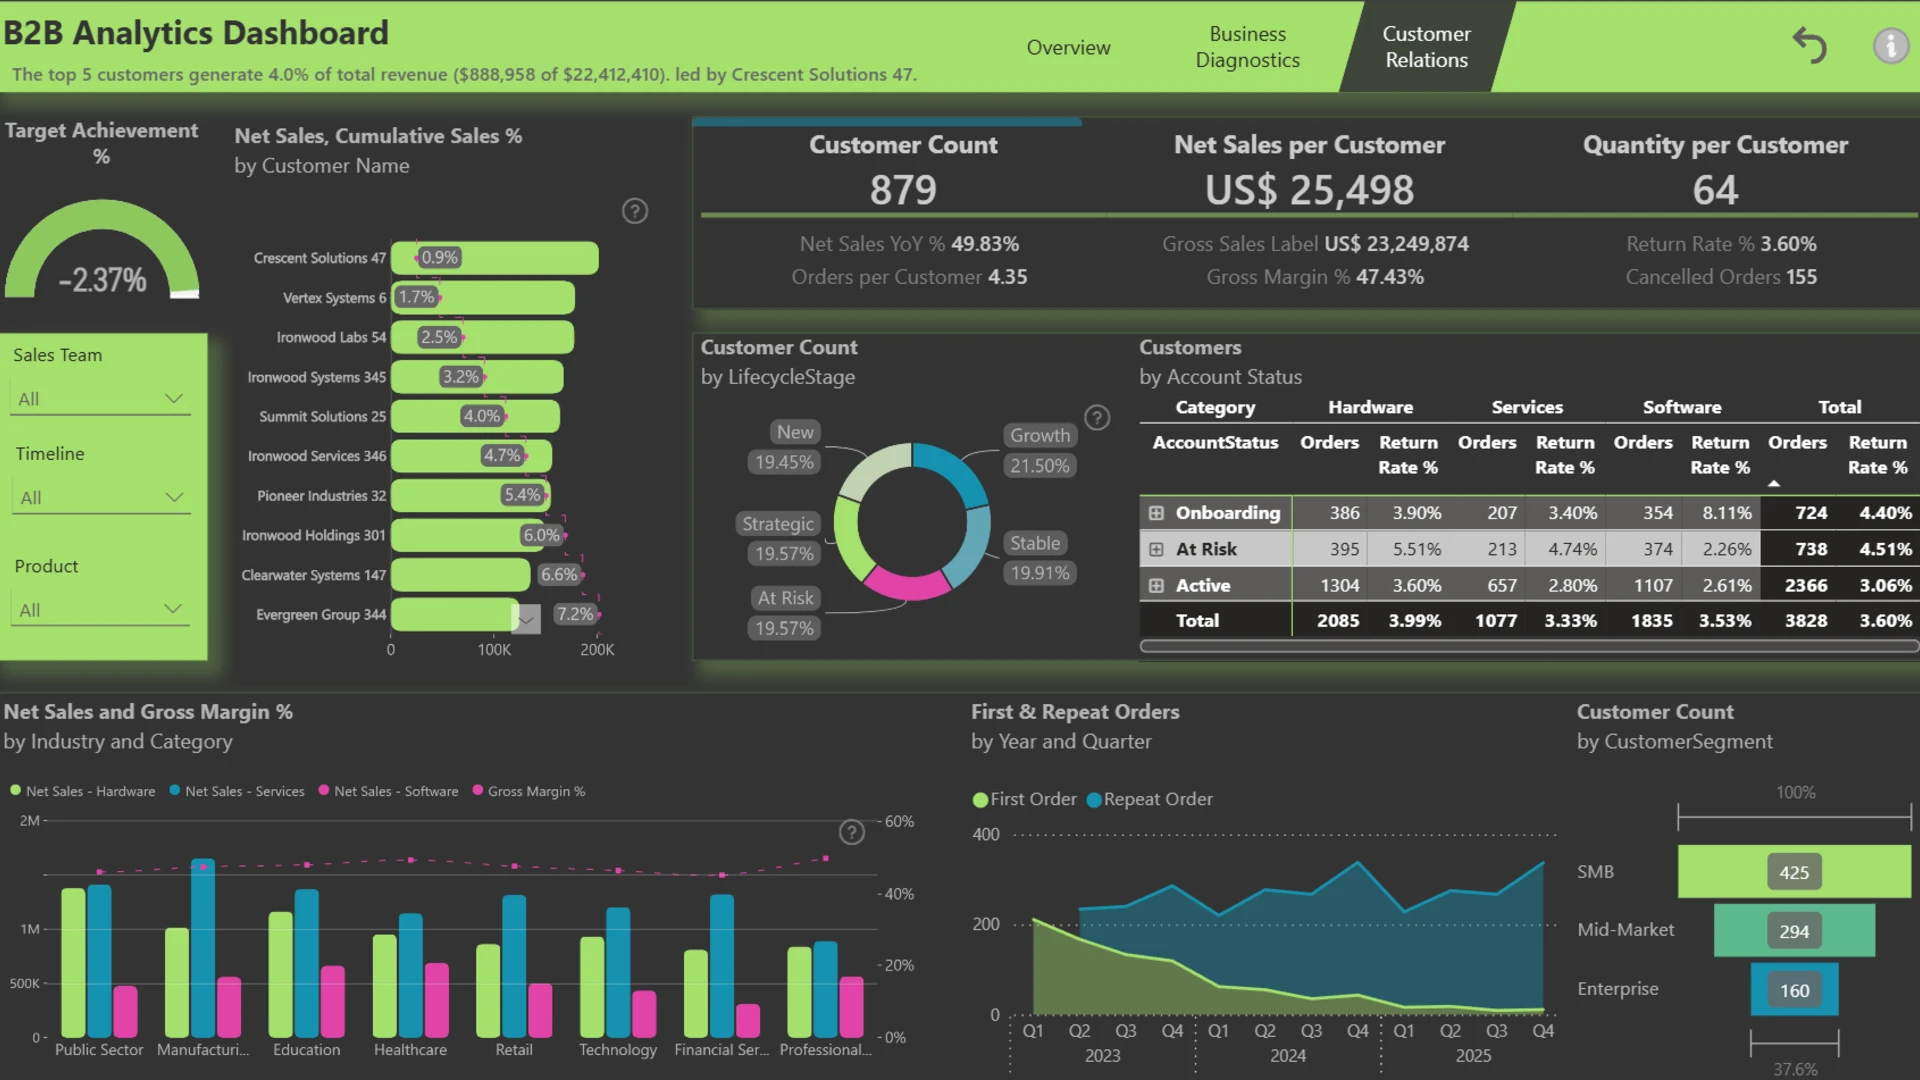This screenshot has height=1080, width=1920.
Task: Click help icon on Net Sales Gross Margin chart
Action: [x=851, y=832]
